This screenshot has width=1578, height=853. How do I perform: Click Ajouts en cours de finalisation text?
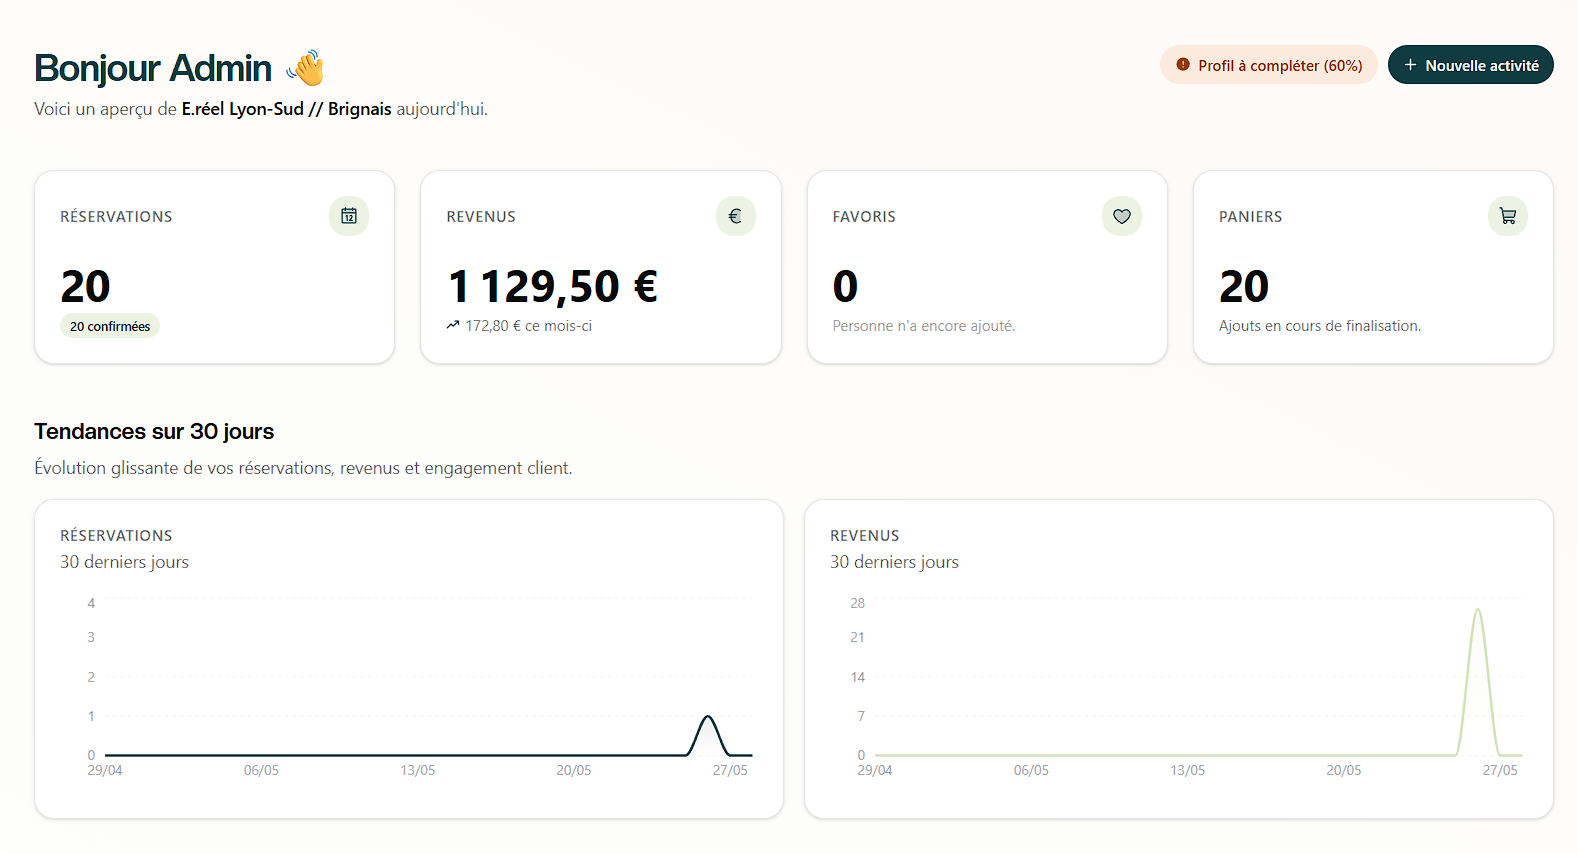pos(1319,326)
